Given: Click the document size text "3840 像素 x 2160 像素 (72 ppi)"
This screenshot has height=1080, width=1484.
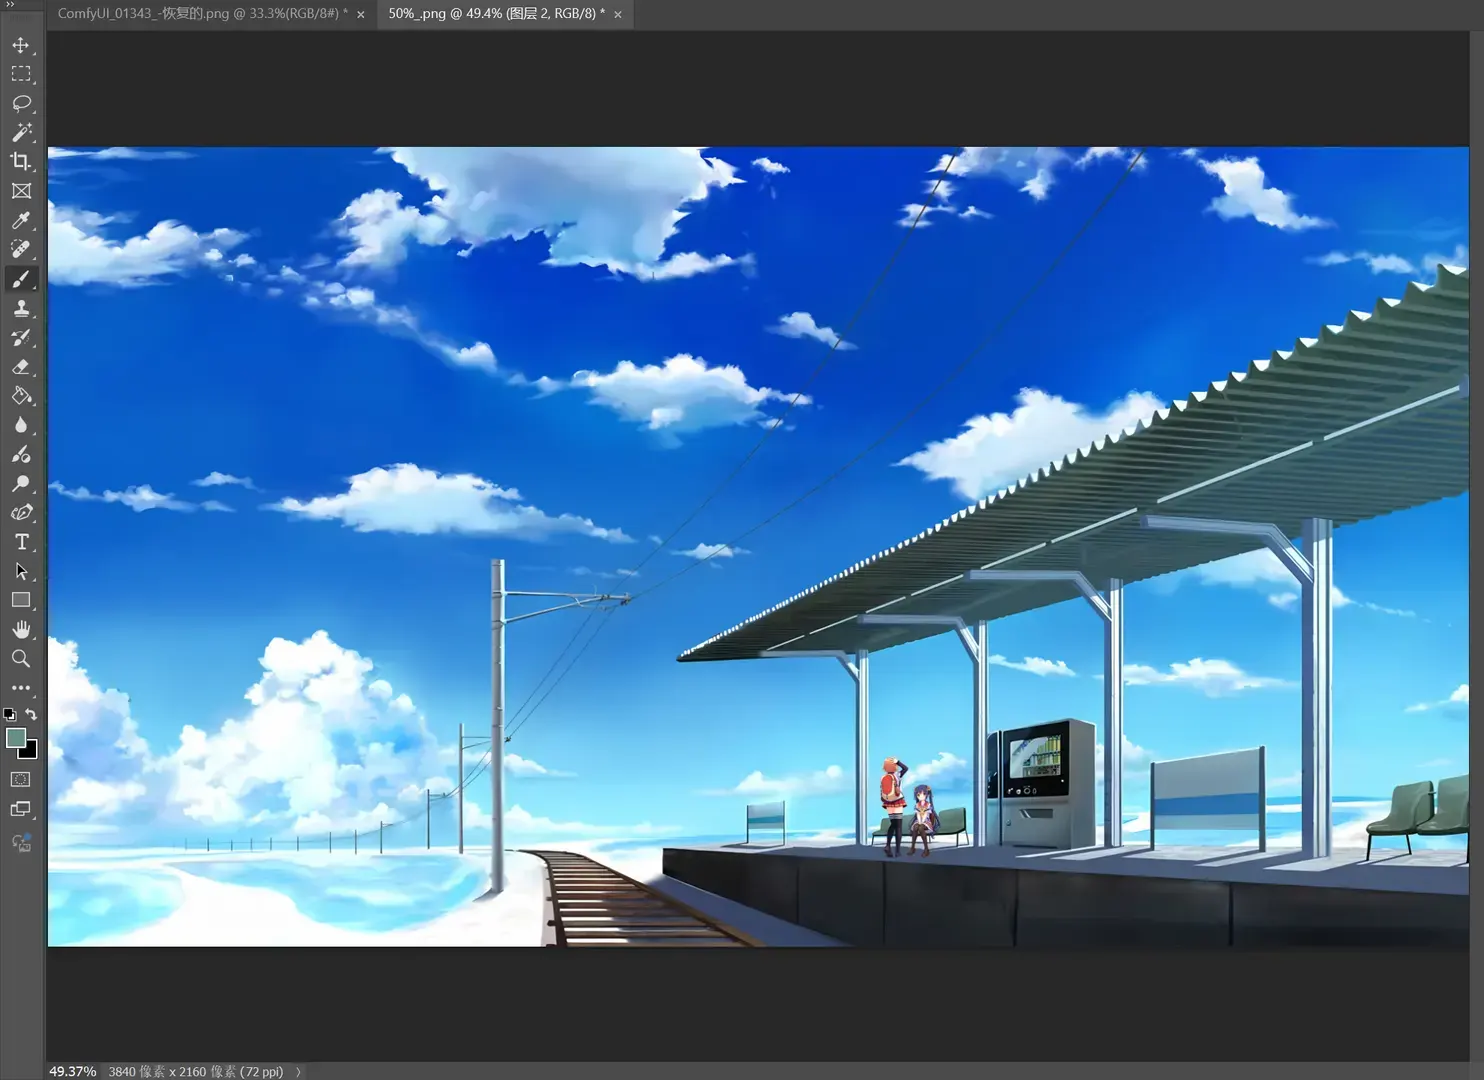Looking at the screenshot, I should (196, 1072).
